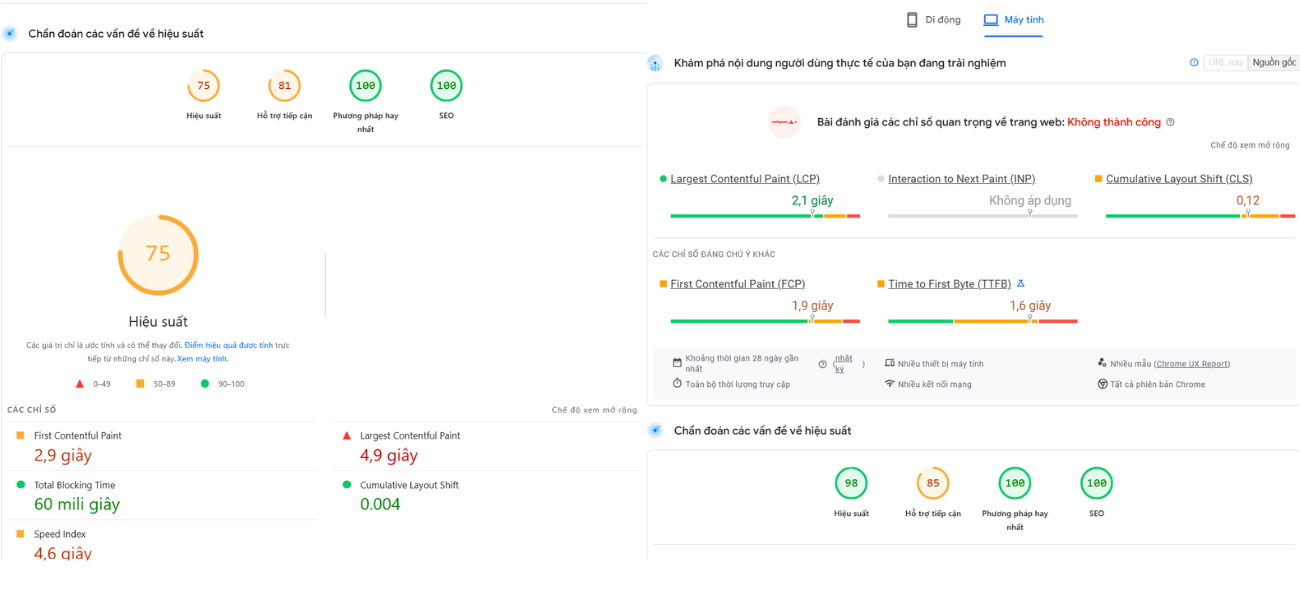Click the green dot next to Total Blocking Time
The height and width of the screenshot is (597, 1300).
click(x=21, y=484)
